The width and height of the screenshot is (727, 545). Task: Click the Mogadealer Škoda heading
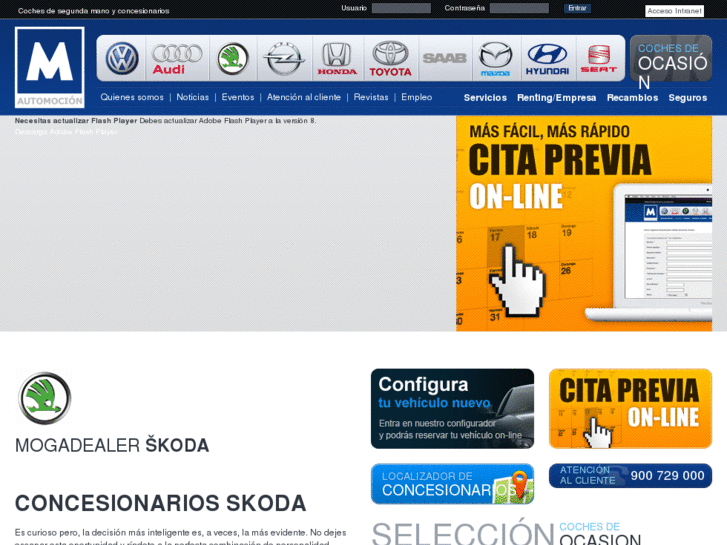(112, 445)
